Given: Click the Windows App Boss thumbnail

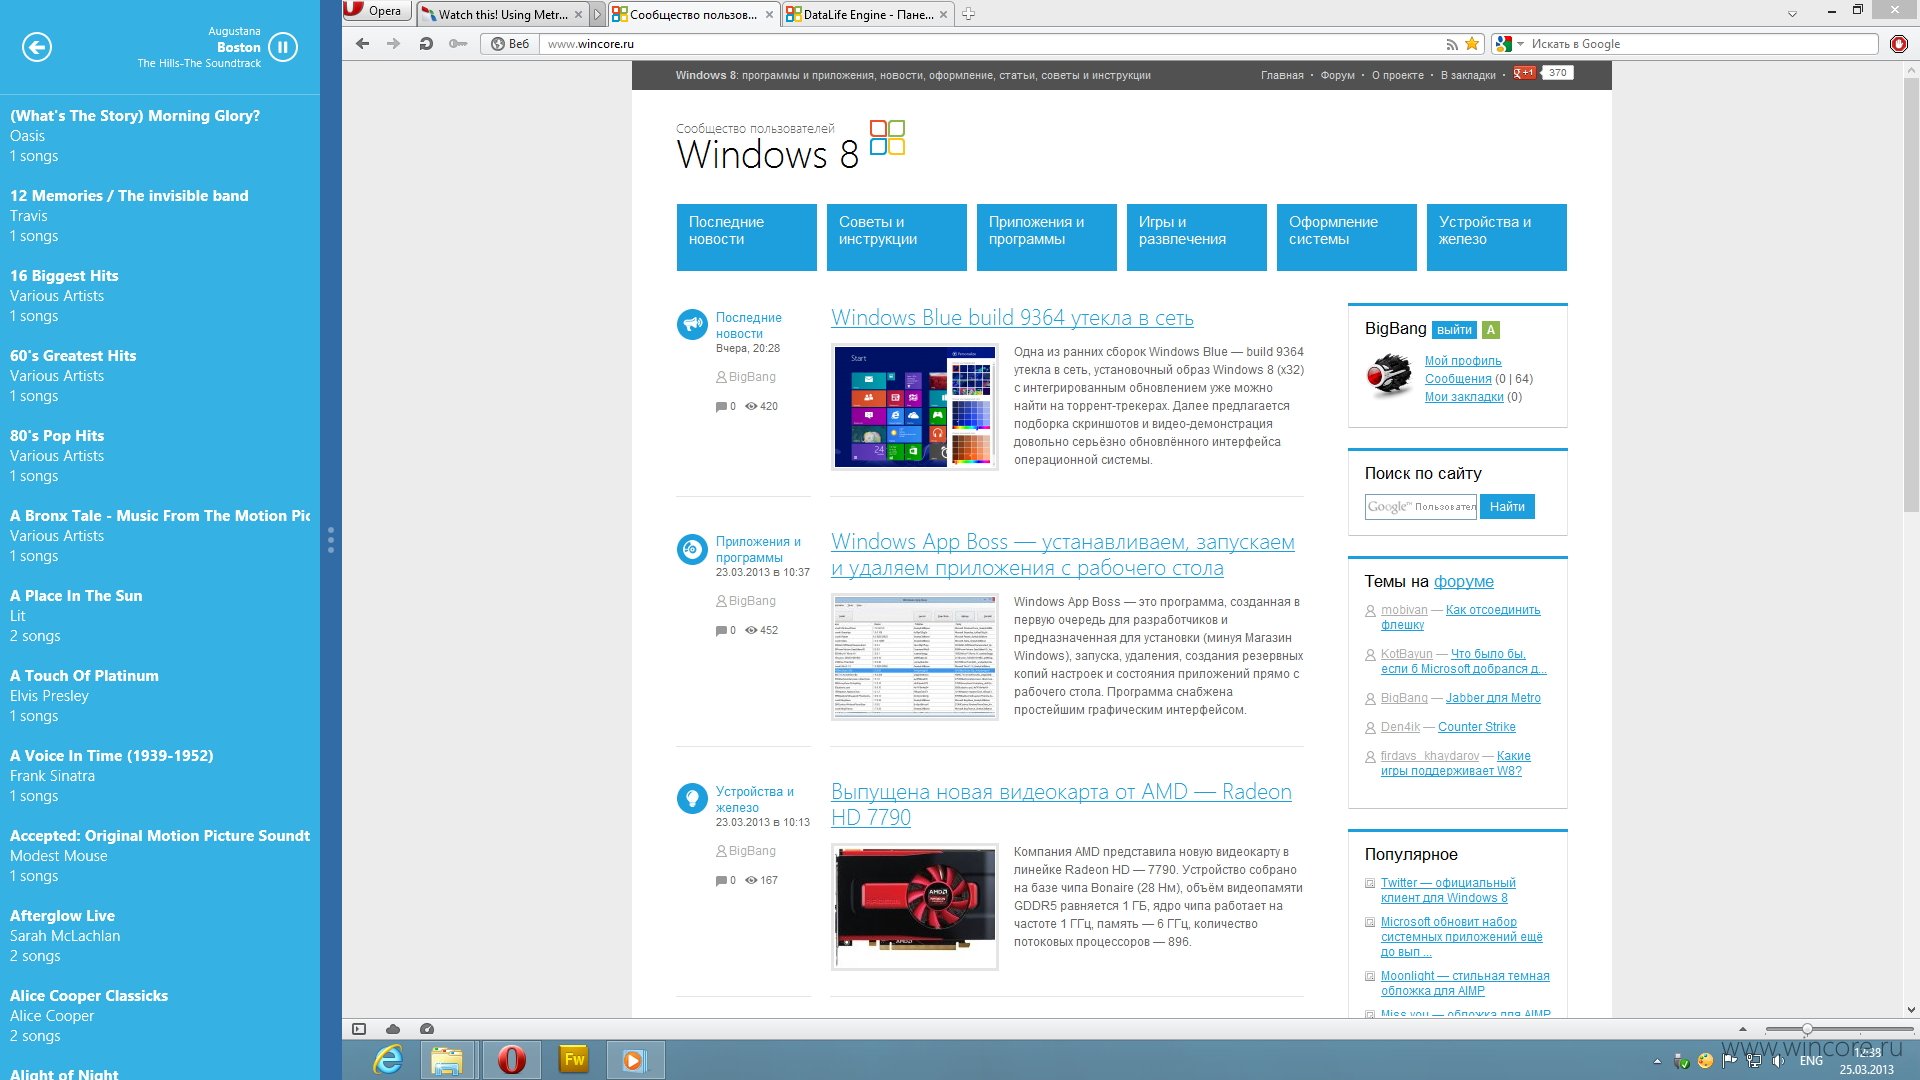Looking at the screenshot, I should coord(914,657).
